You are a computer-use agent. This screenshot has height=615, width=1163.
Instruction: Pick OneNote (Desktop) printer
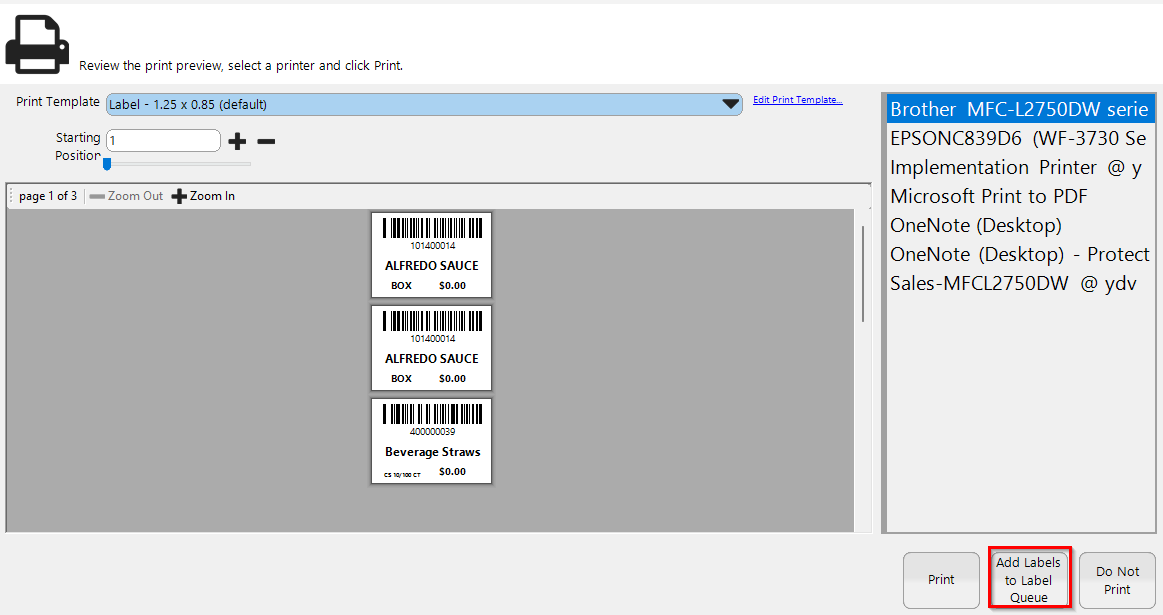(x=976, y=226)
